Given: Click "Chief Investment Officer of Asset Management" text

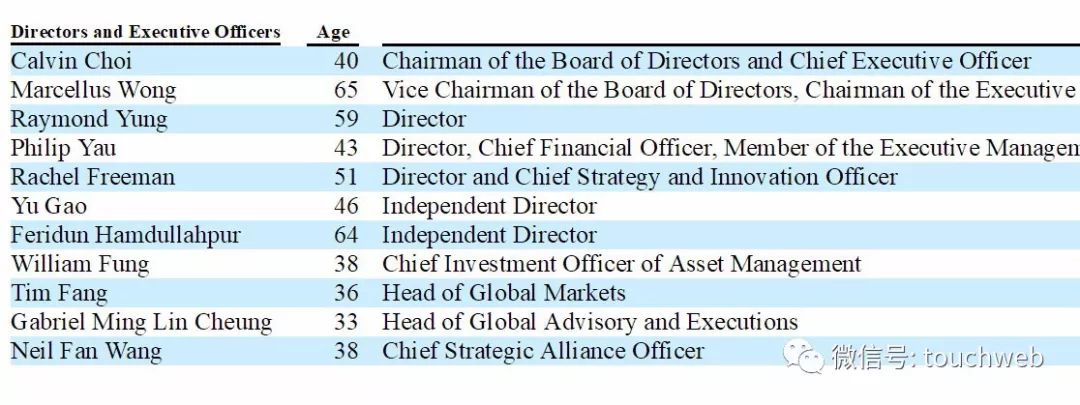Looking at the screenshot, I should (621, 264).
